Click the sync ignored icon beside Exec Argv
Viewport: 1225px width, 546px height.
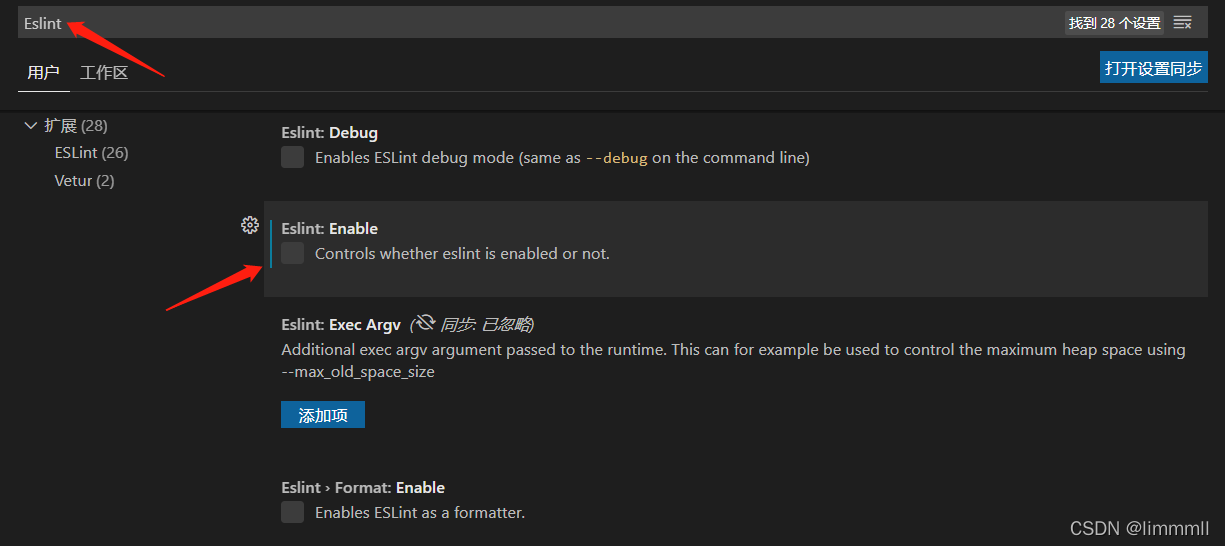pos(425,322)
